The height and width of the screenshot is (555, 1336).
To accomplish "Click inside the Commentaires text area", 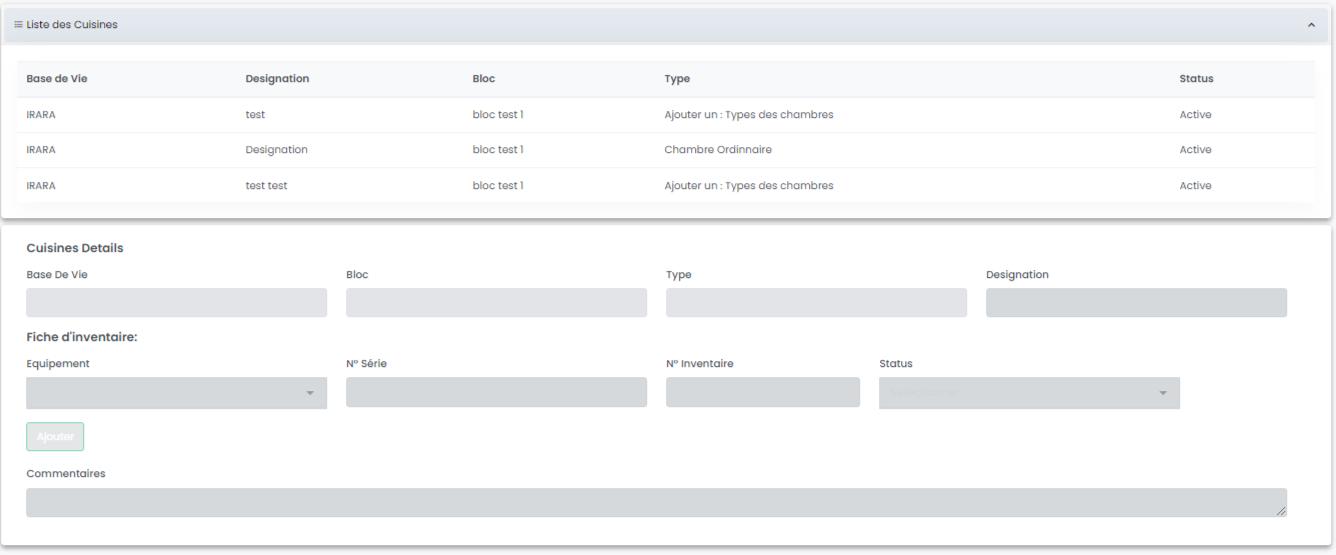I will click(655, 502).
